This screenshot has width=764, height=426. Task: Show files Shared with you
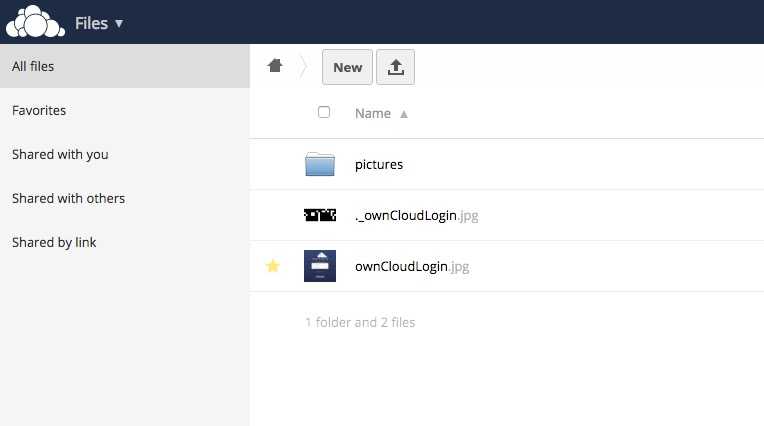60,155
